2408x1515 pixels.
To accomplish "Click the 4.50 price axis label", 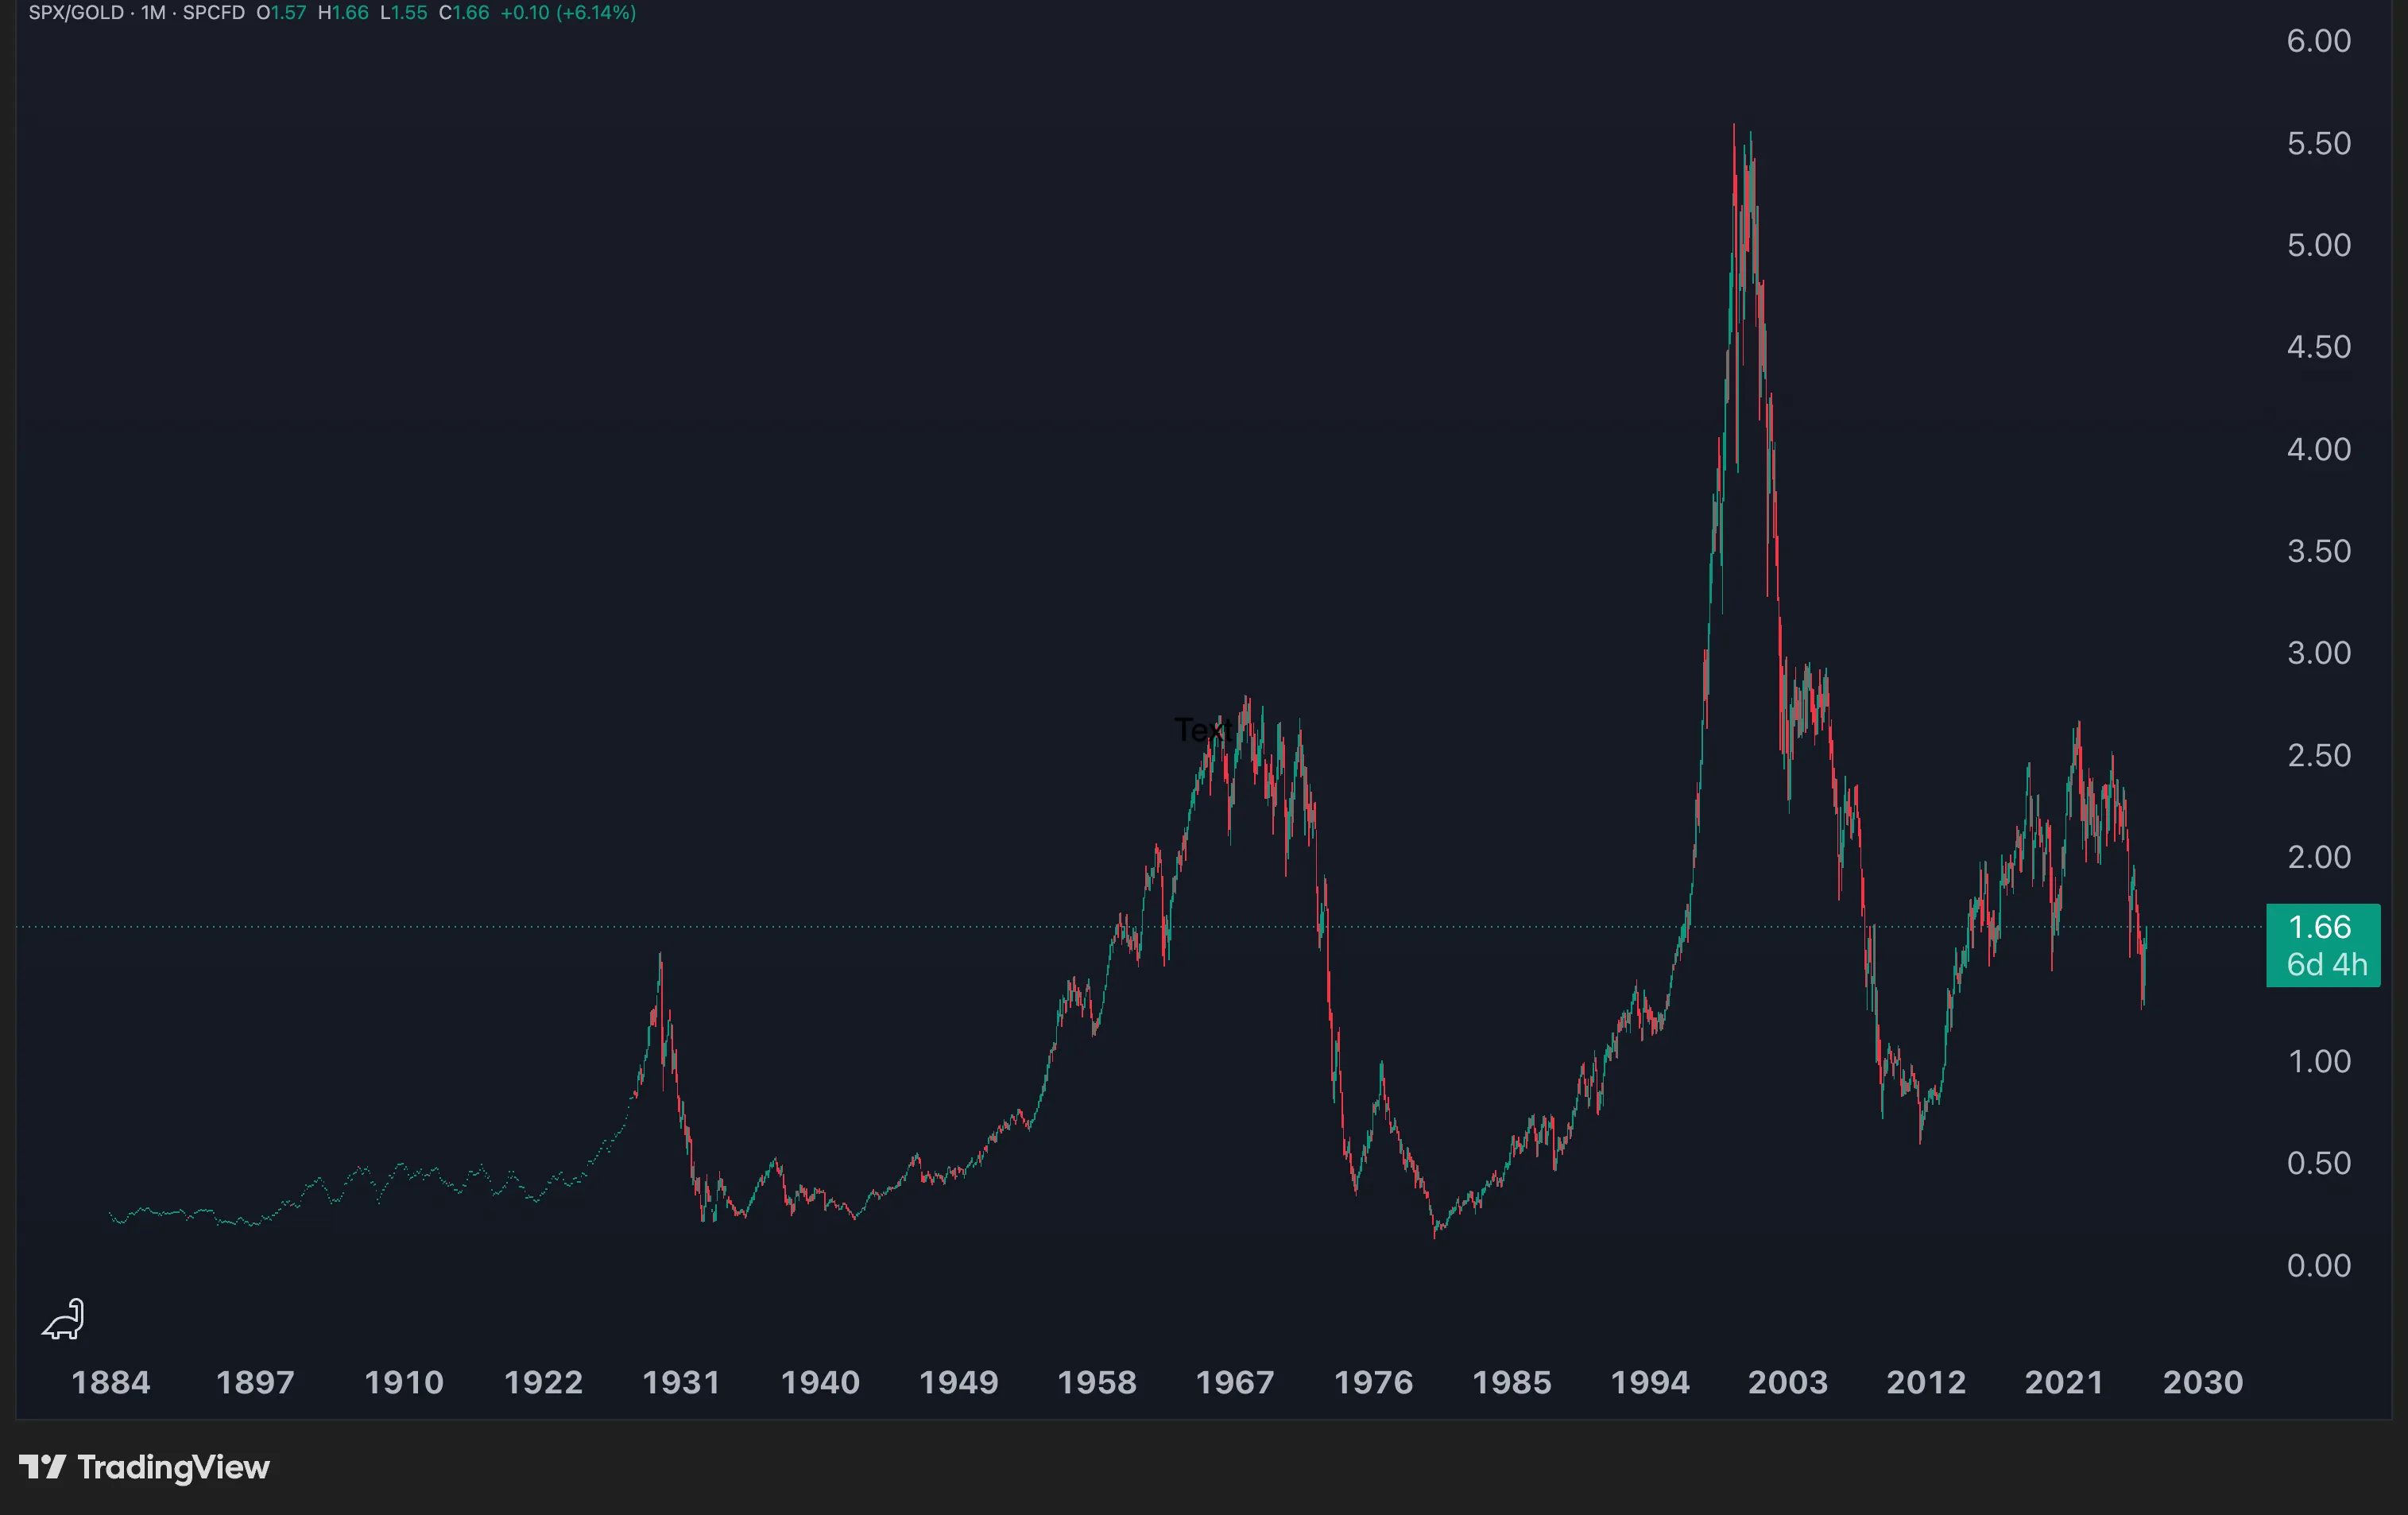I will 2319,347.
